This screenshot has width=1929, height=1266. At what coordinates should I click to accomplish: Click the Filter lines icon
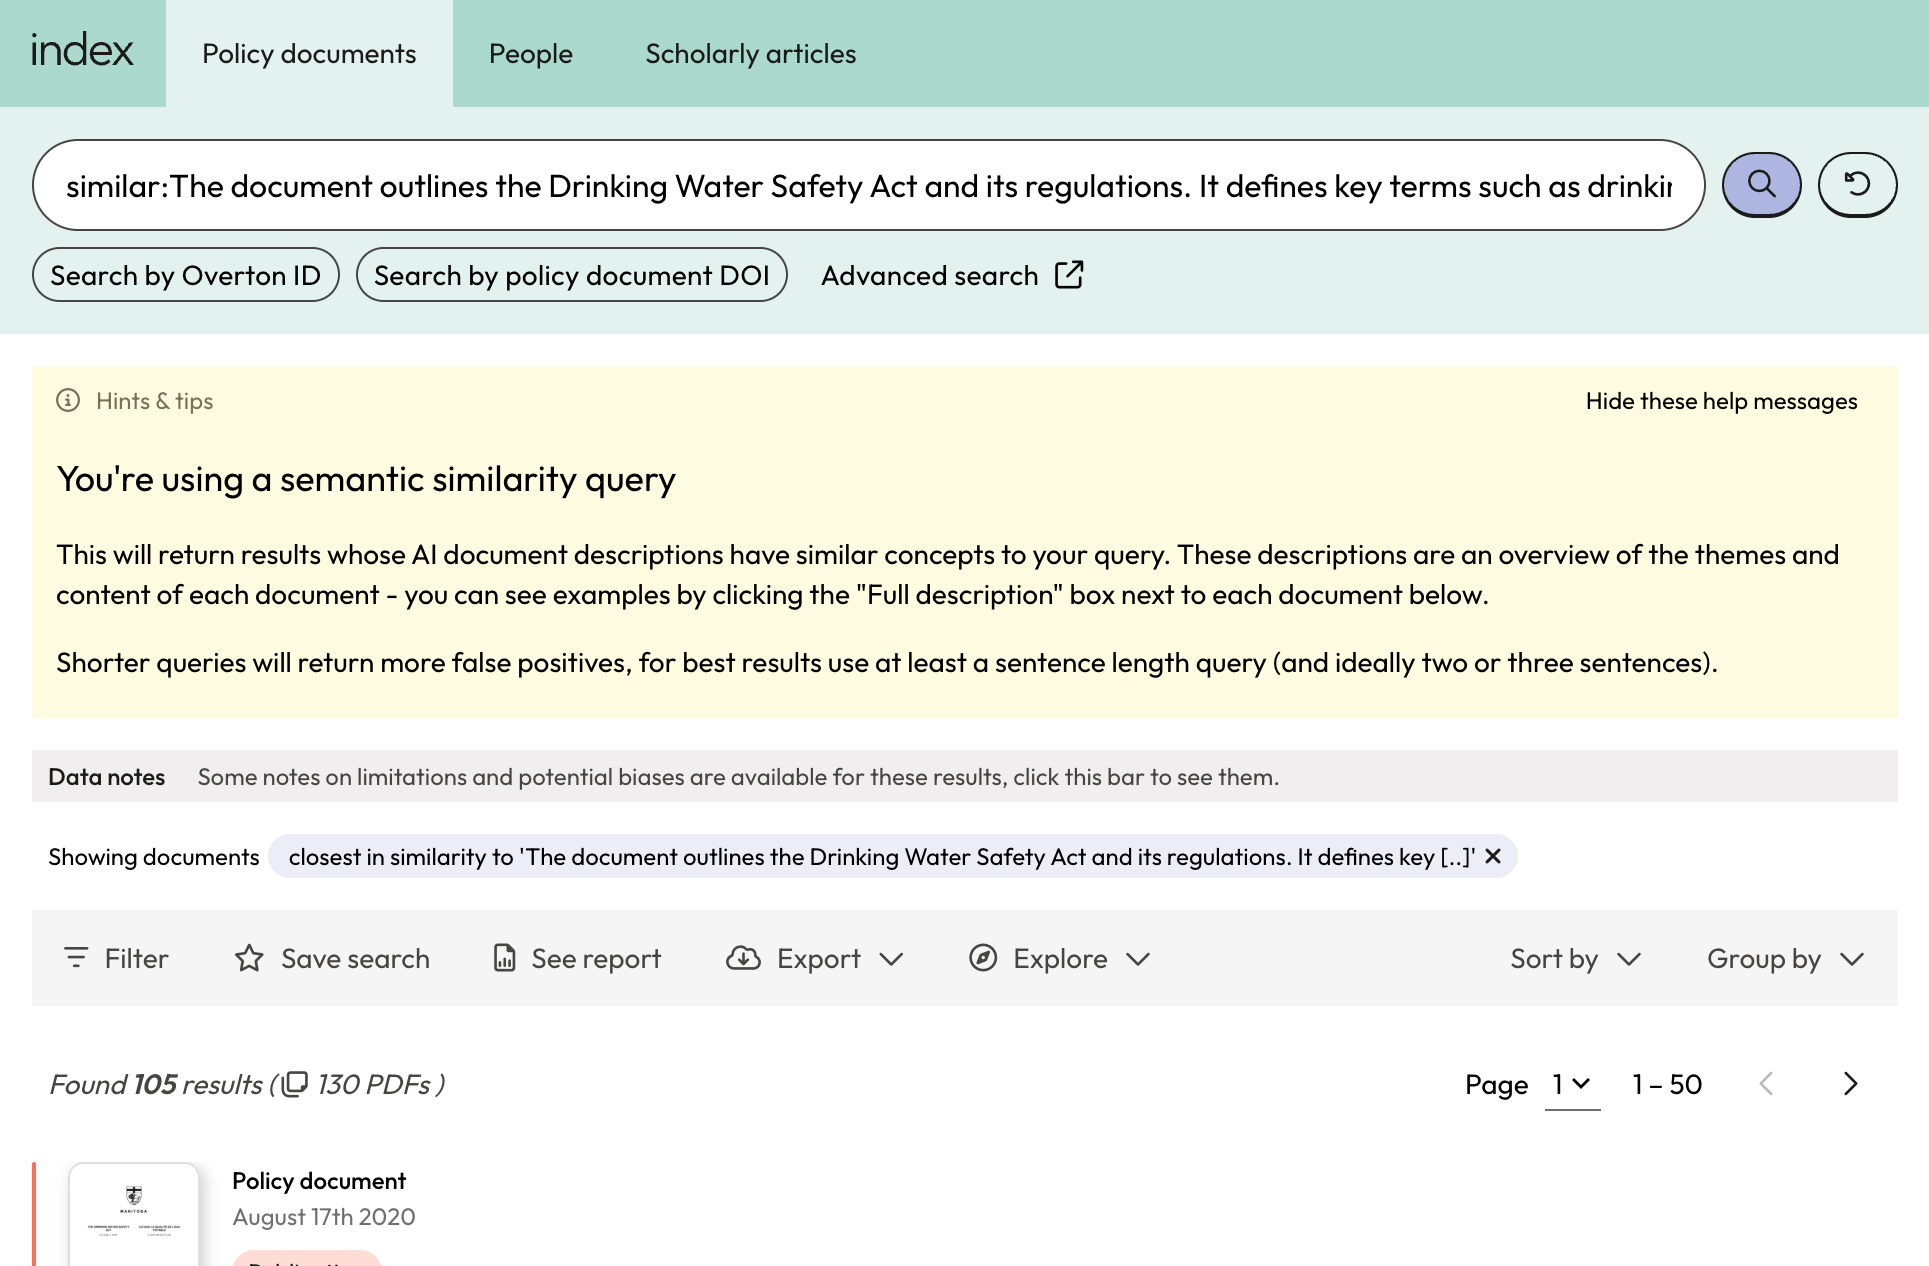click(76, 958)
